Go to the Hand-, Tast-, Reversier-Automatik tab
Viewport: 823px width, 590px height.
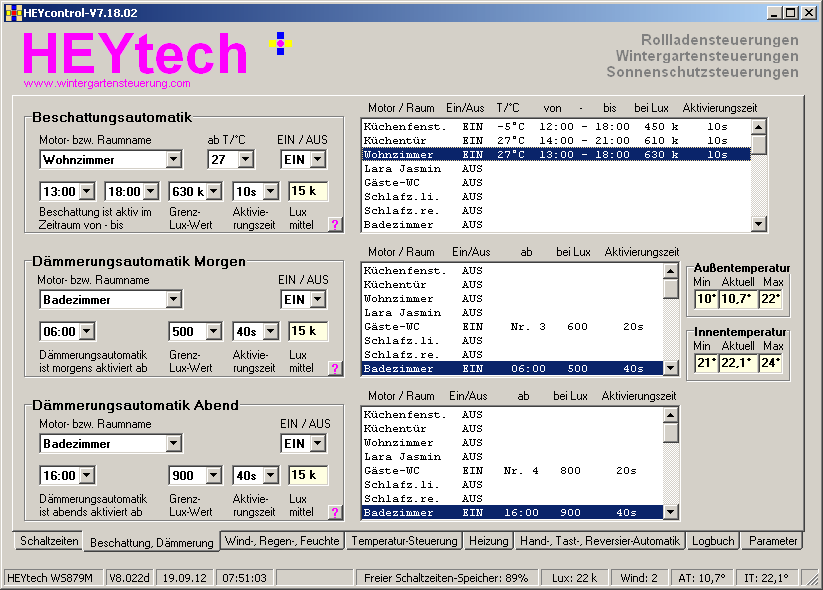(600, 541)
